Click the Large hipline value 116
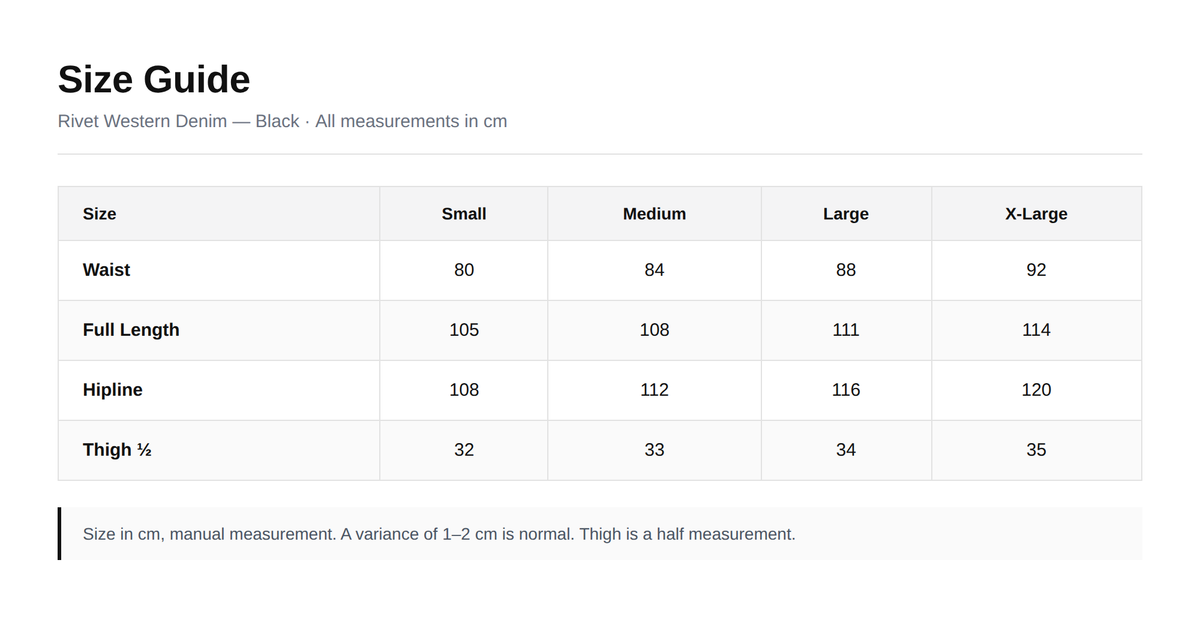Image resolution: width=1200 pixels, height=632 pixels. tap(846, 390)
